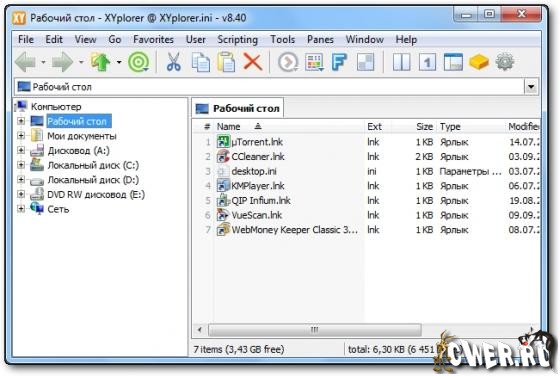Select Мои документы in the tree
This screenshot has height=376, width=560.
coord(82,136)
